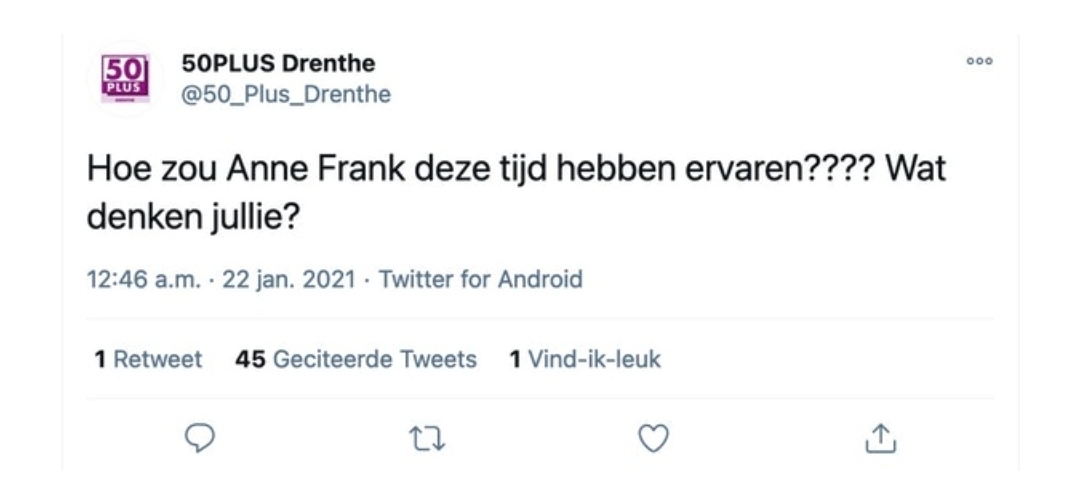
Task: Like the tweet with heart icon
Action: coord(653,437)
